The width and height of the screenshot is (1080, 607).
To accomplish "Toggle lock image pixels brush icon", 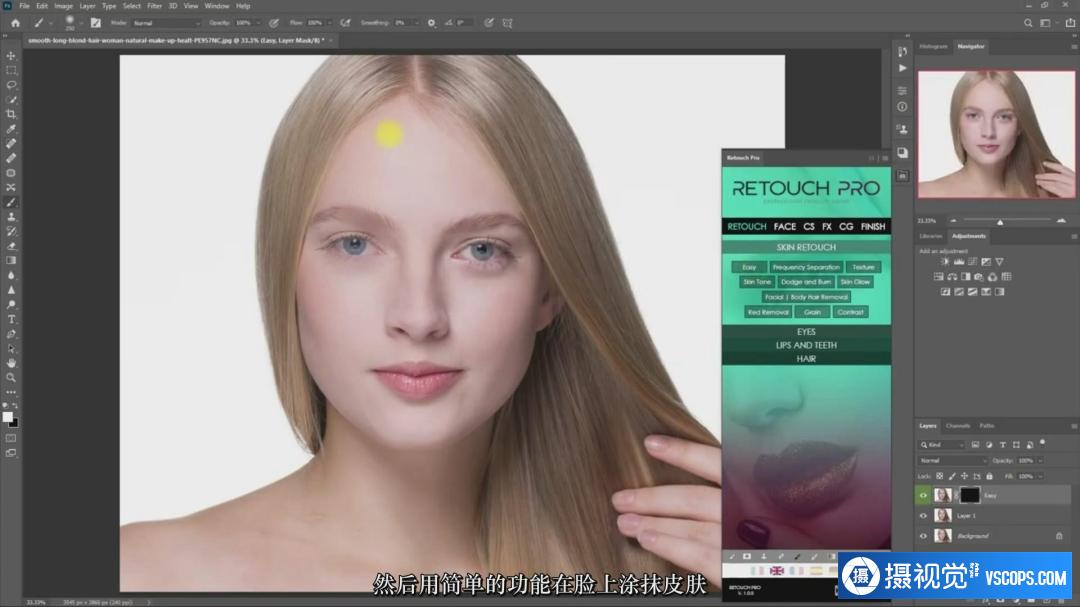I will coord(952,476).
